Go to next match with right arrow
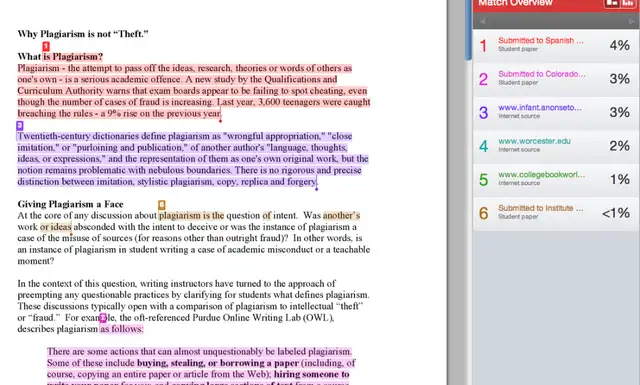Screen dimensions: 640x385 [632, 21]
